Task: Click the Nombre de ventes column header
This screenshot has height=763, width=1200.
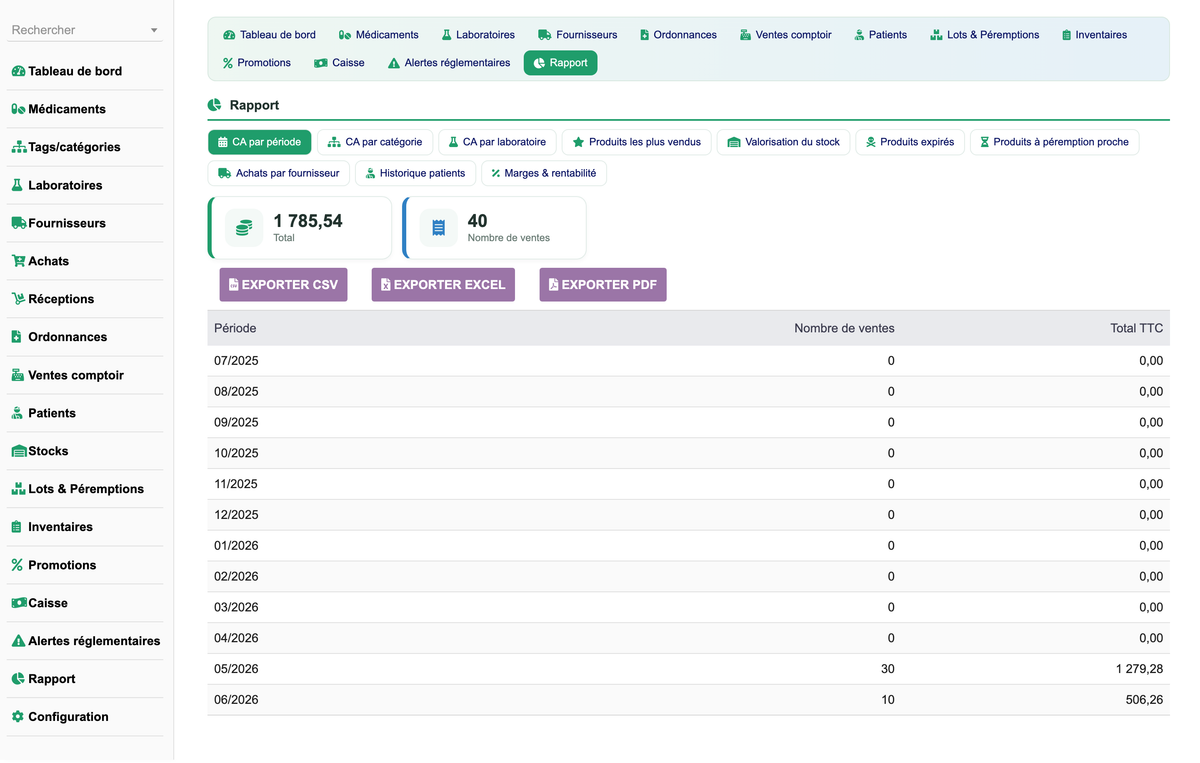Action: (844, 328)
